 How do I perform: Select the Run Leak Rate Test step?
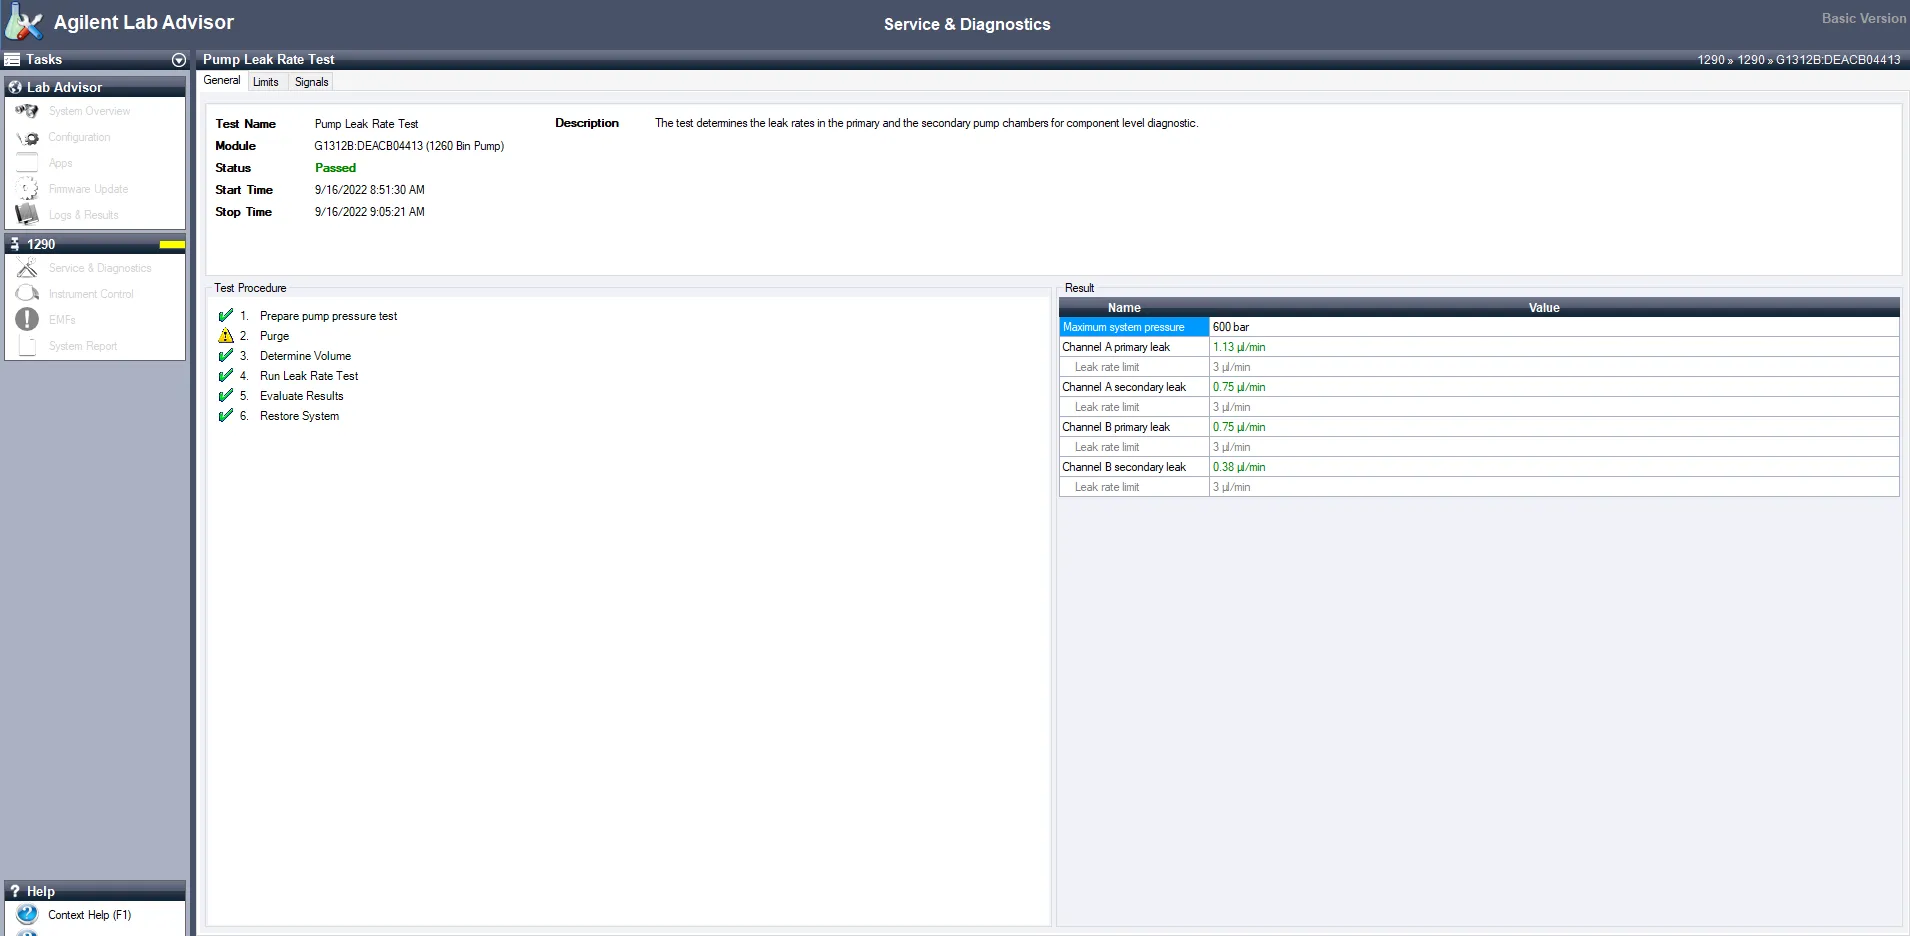(x=309, y=376)
